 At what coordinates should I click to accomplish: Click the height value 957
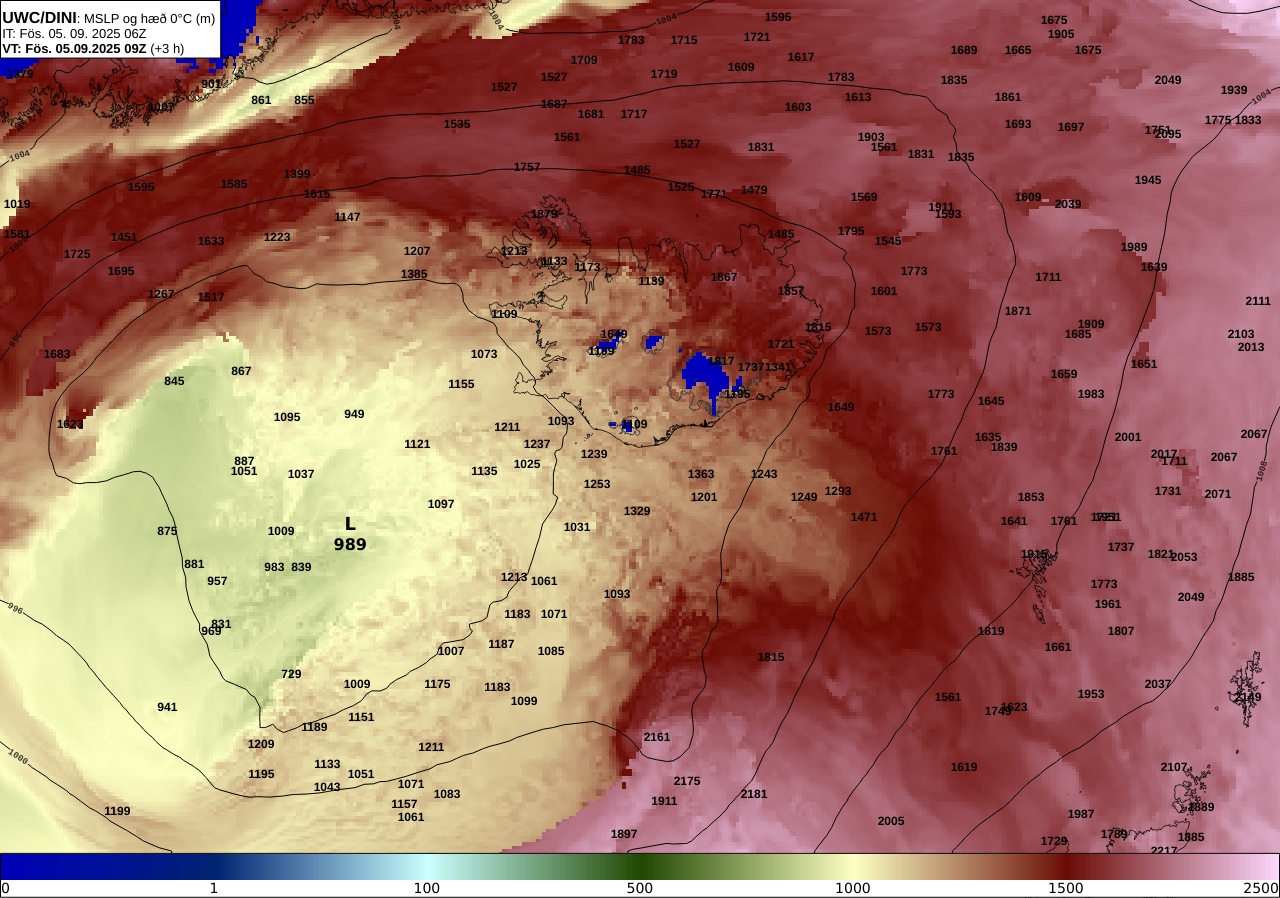coord(217,581)
